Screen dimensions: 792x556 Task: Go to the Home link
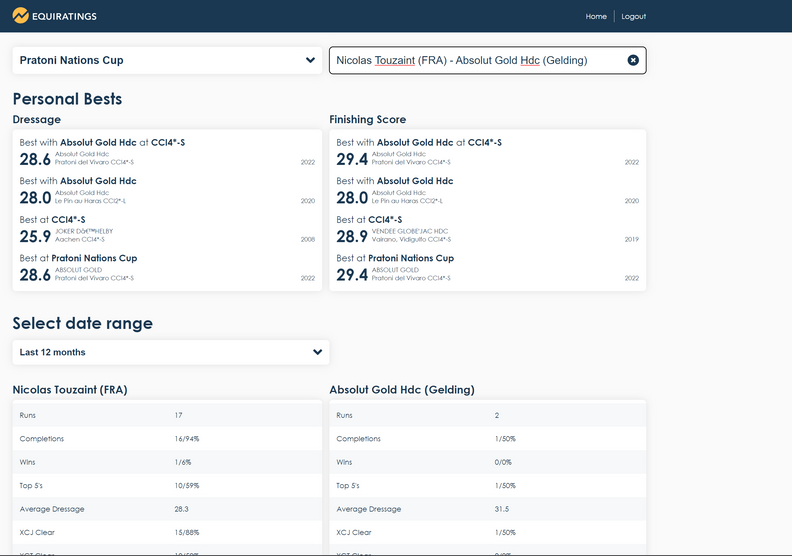tap(596, 17)
